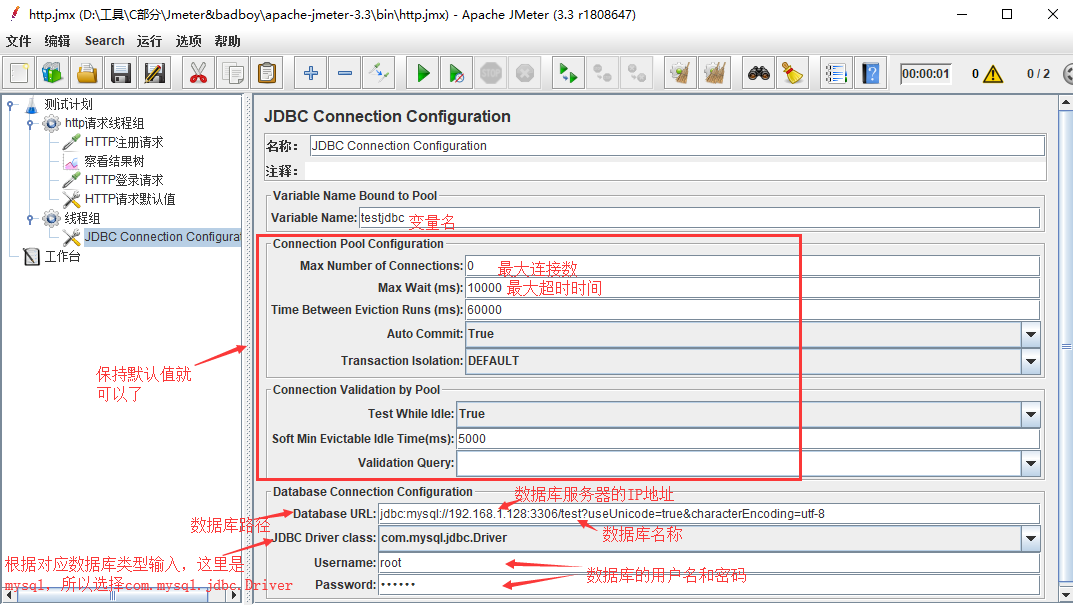Click Remote Stop All icon
1073x605 pixels.
tap(602, 73)
